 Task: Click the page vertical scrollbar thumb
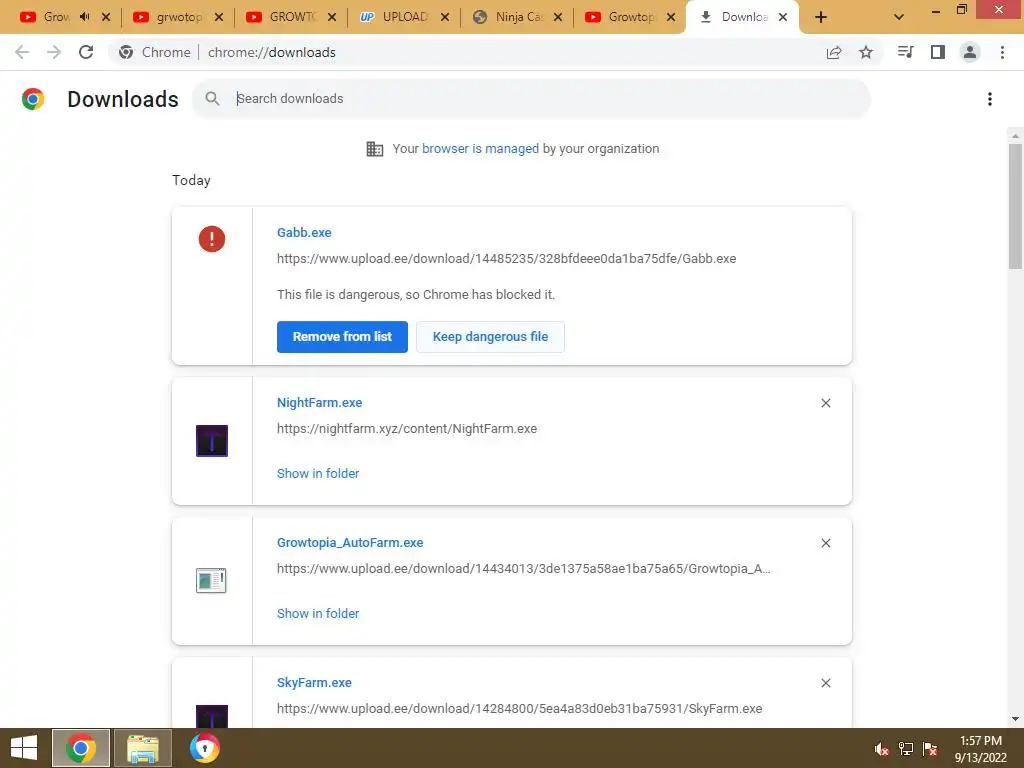pyautogui.click(x=1015, y=206)
